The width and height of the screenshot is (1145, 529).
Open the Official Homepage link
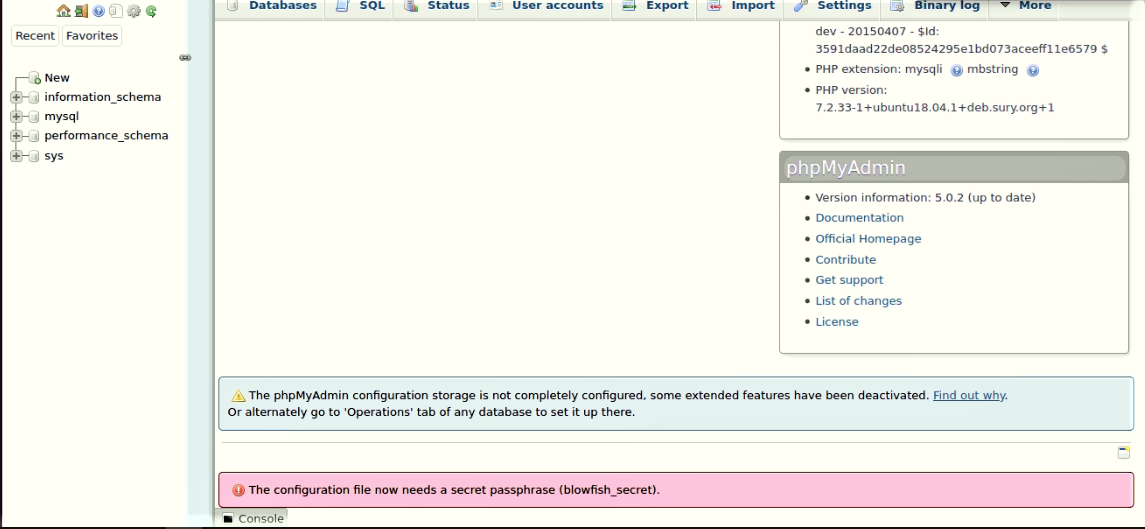pos(868,239)
